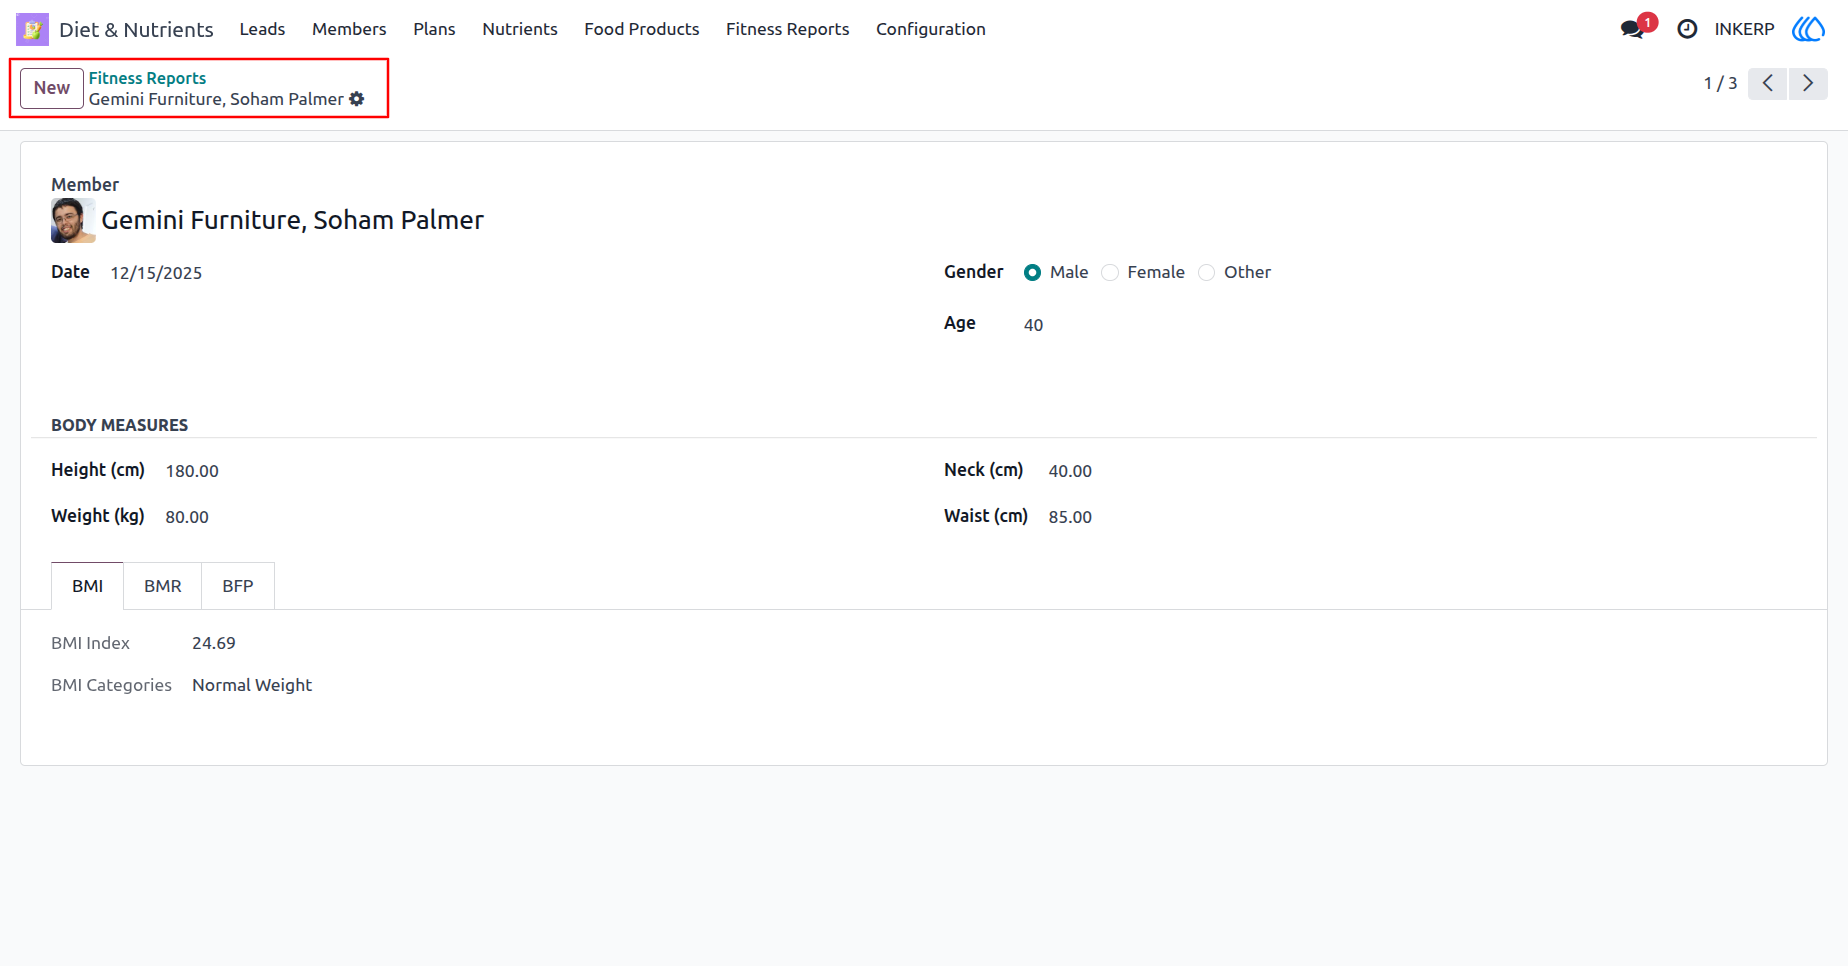
Task: Switch to the BFP tab
Action: 238,586
